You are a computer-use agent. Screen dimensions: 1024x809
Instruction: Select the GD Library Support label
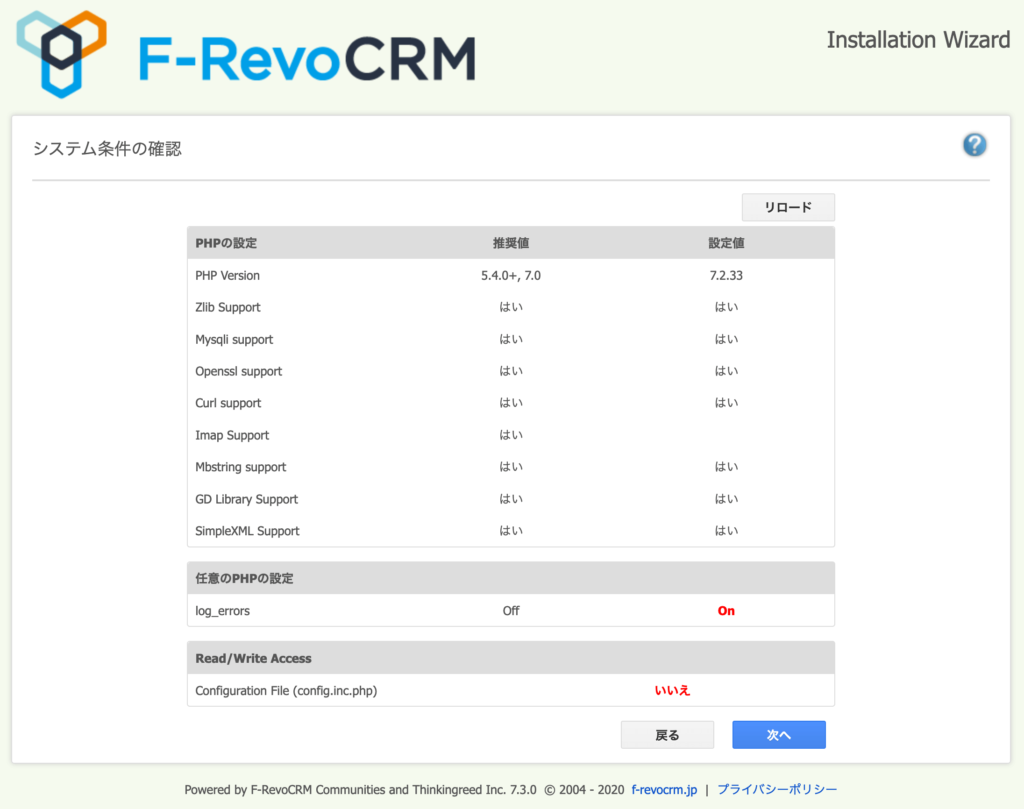coord(246,500)
